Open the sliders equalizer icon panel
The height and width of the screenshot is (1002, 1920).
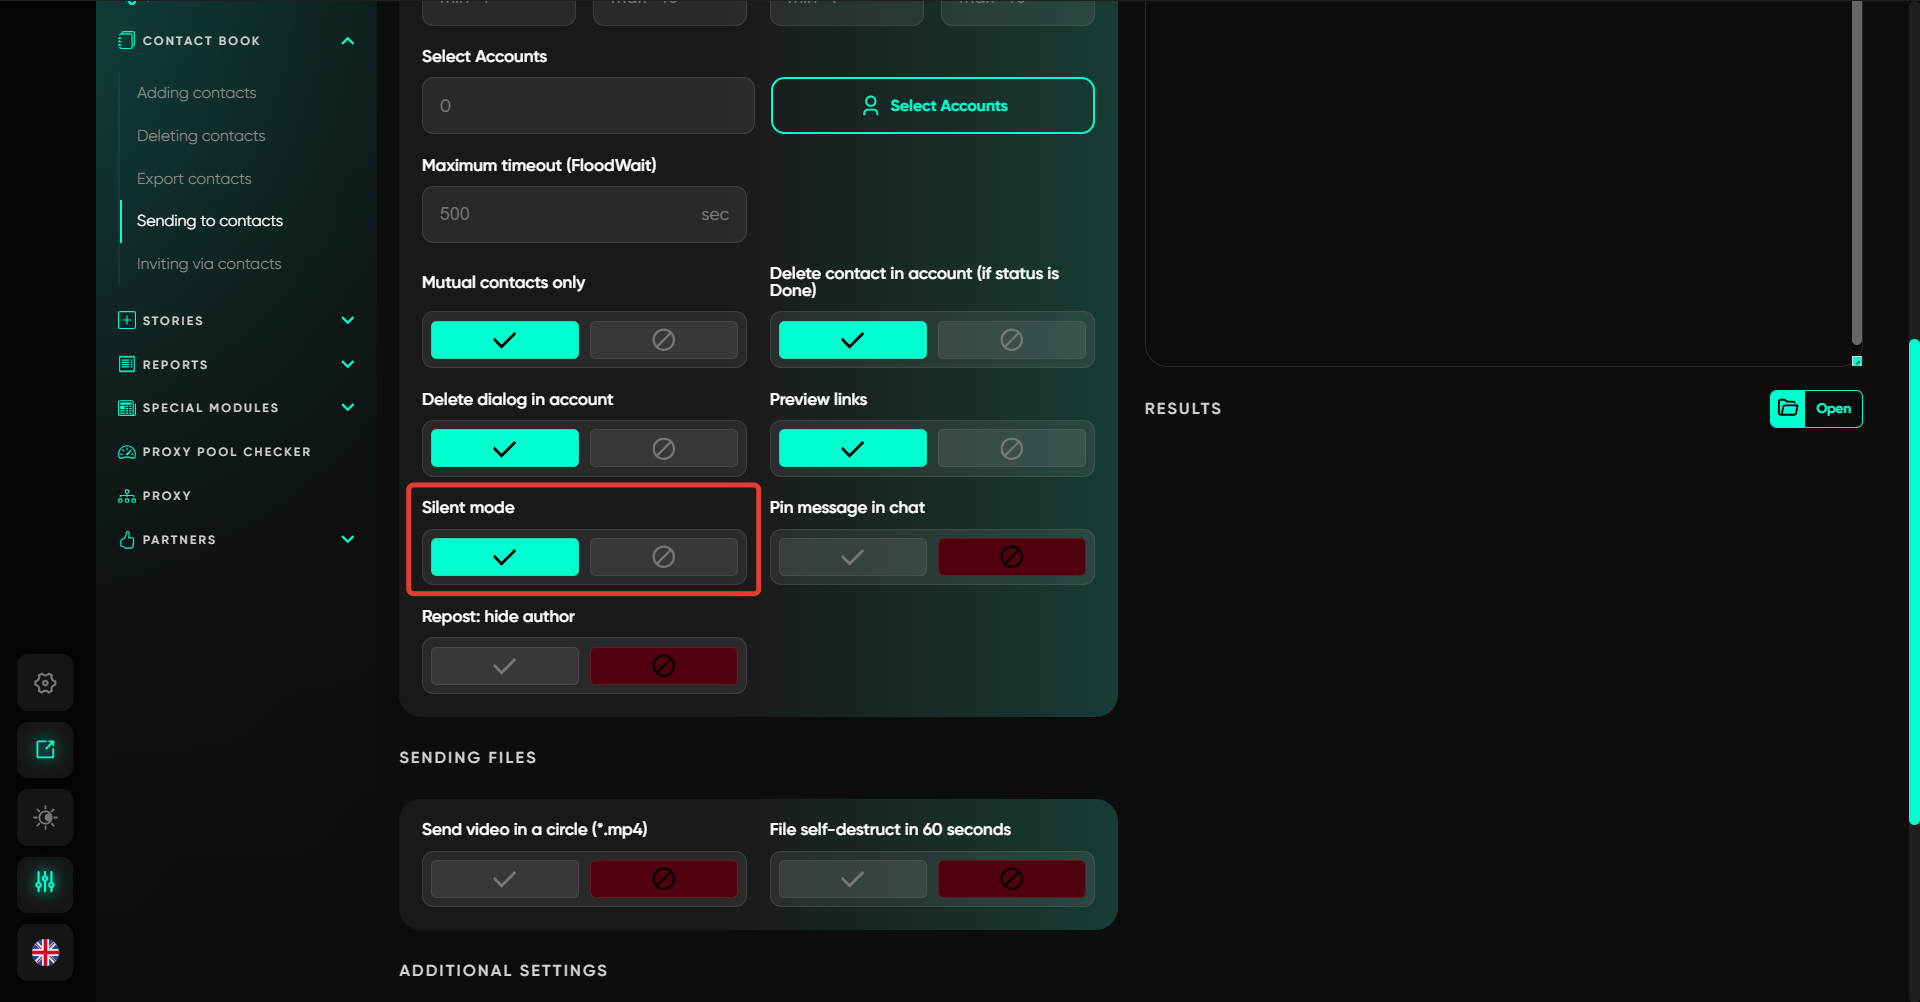pos(45,883)
